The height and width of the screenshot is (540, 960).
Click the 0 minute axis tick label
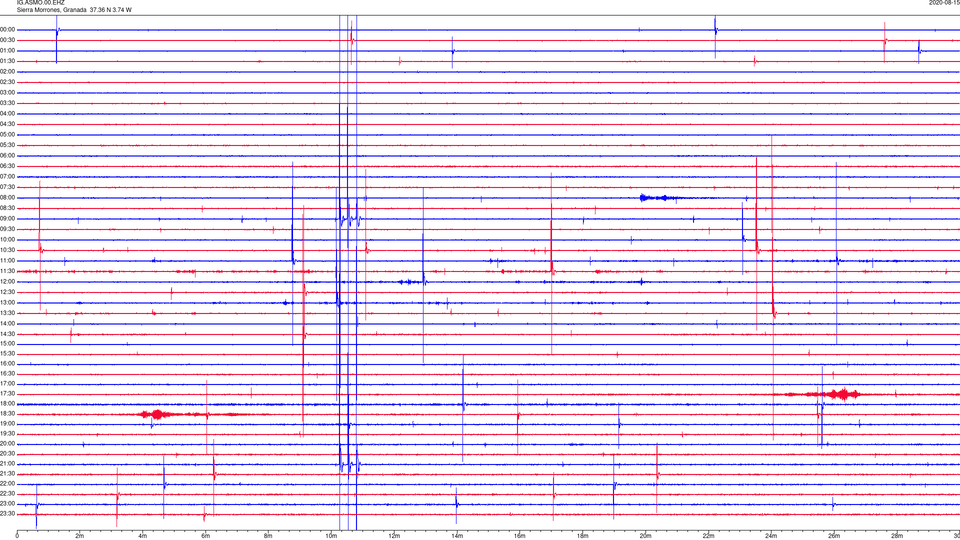(x=17, y=536)
